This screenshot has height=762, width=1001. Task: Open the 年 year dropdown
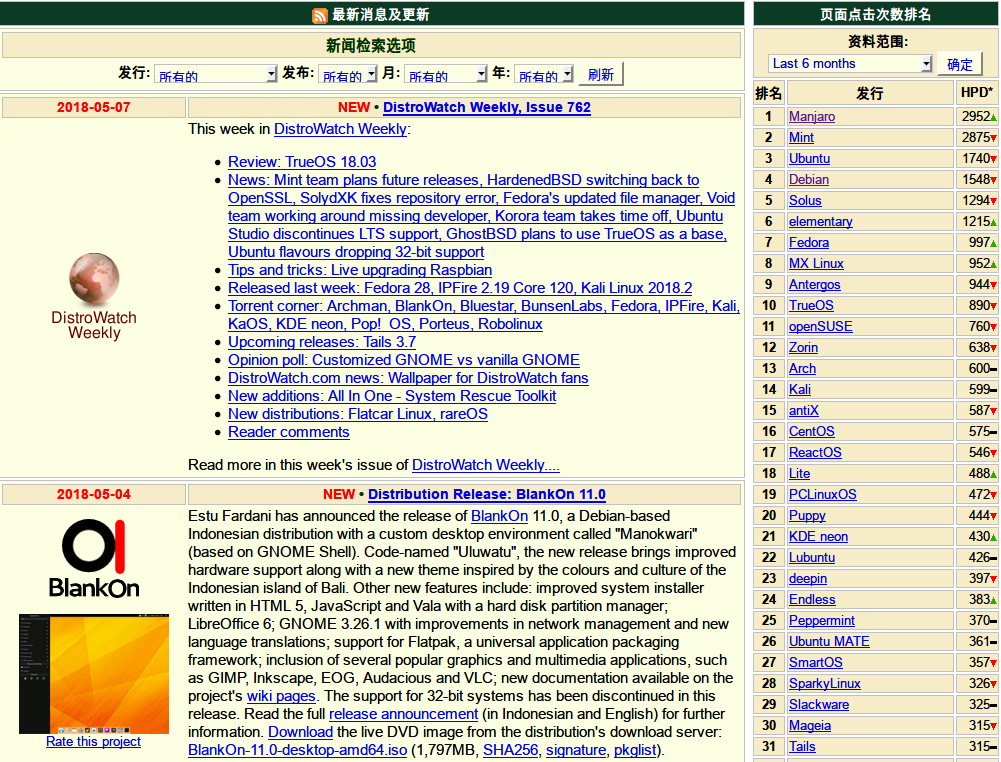544,74
